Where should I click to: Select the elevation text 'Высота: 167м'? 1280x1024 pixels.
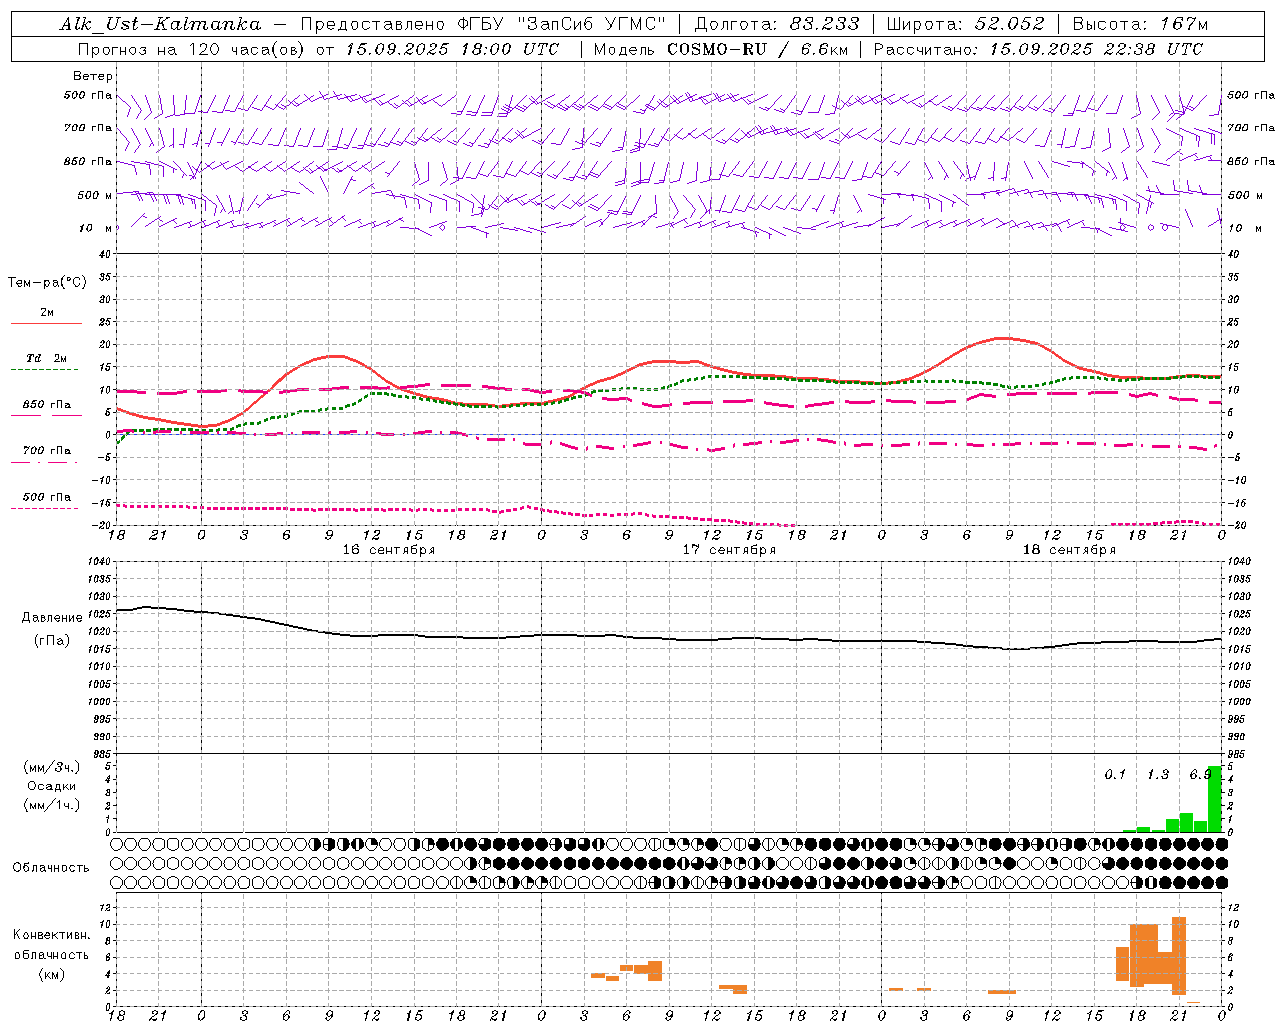pos(1140,24)
